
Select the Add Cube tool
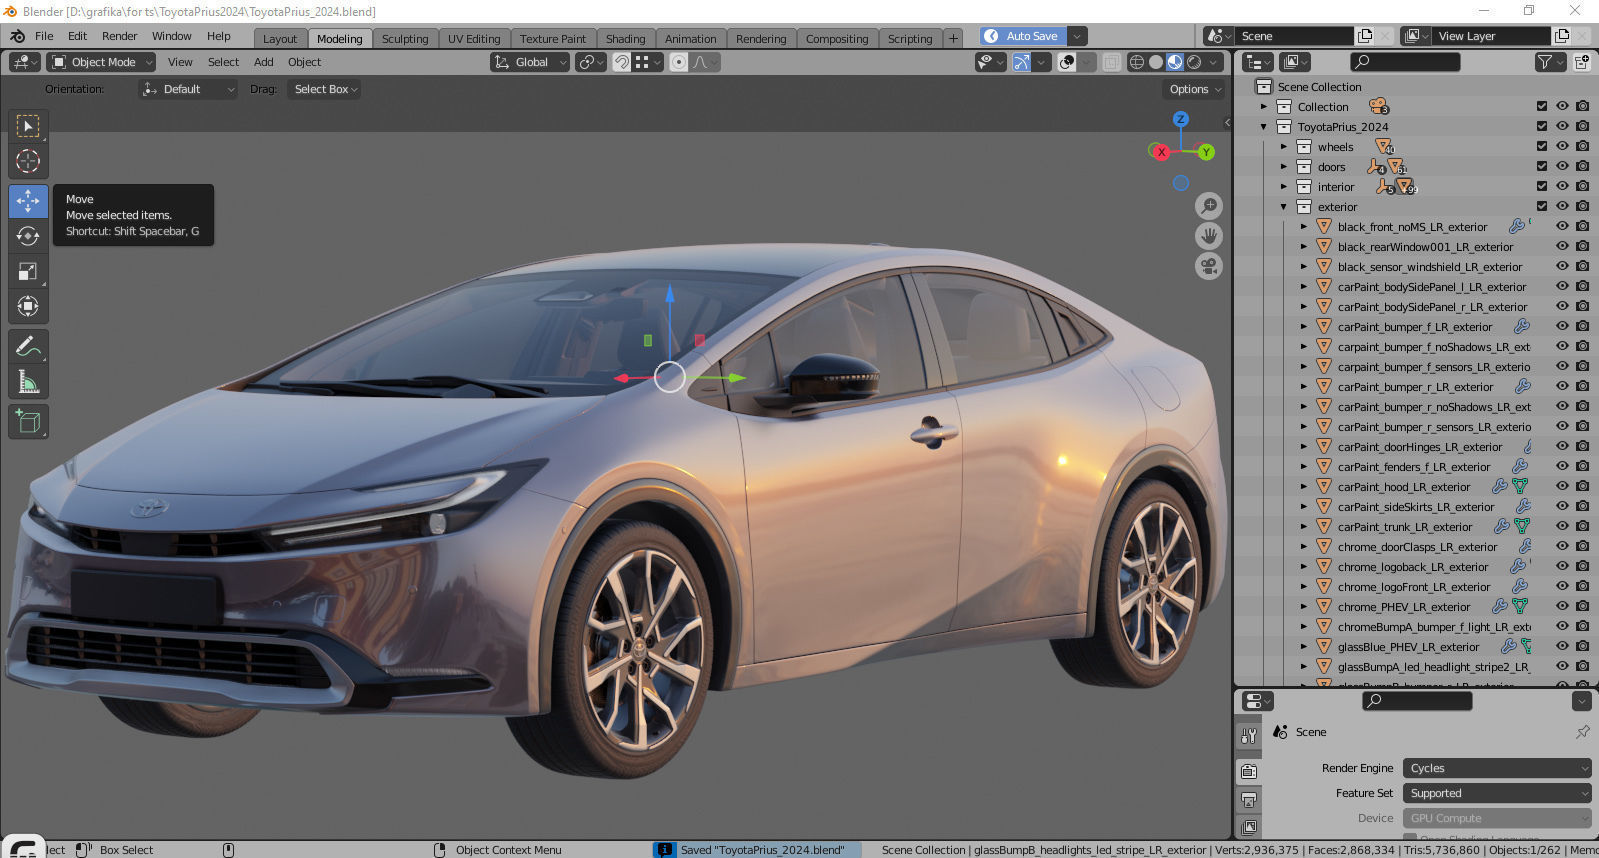[28, 422]
